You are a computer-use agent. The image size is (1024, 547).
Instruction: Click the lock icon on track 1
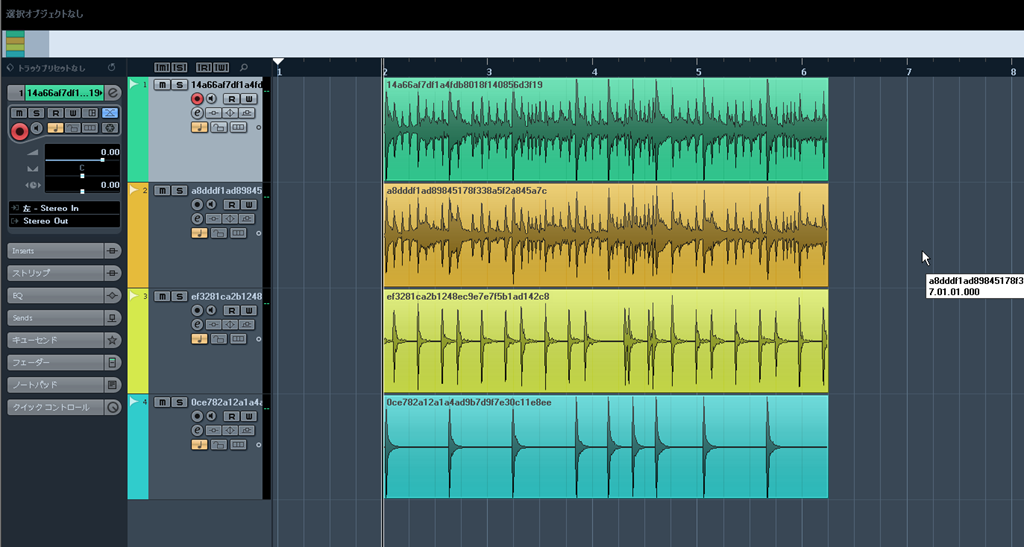[219, 127]
